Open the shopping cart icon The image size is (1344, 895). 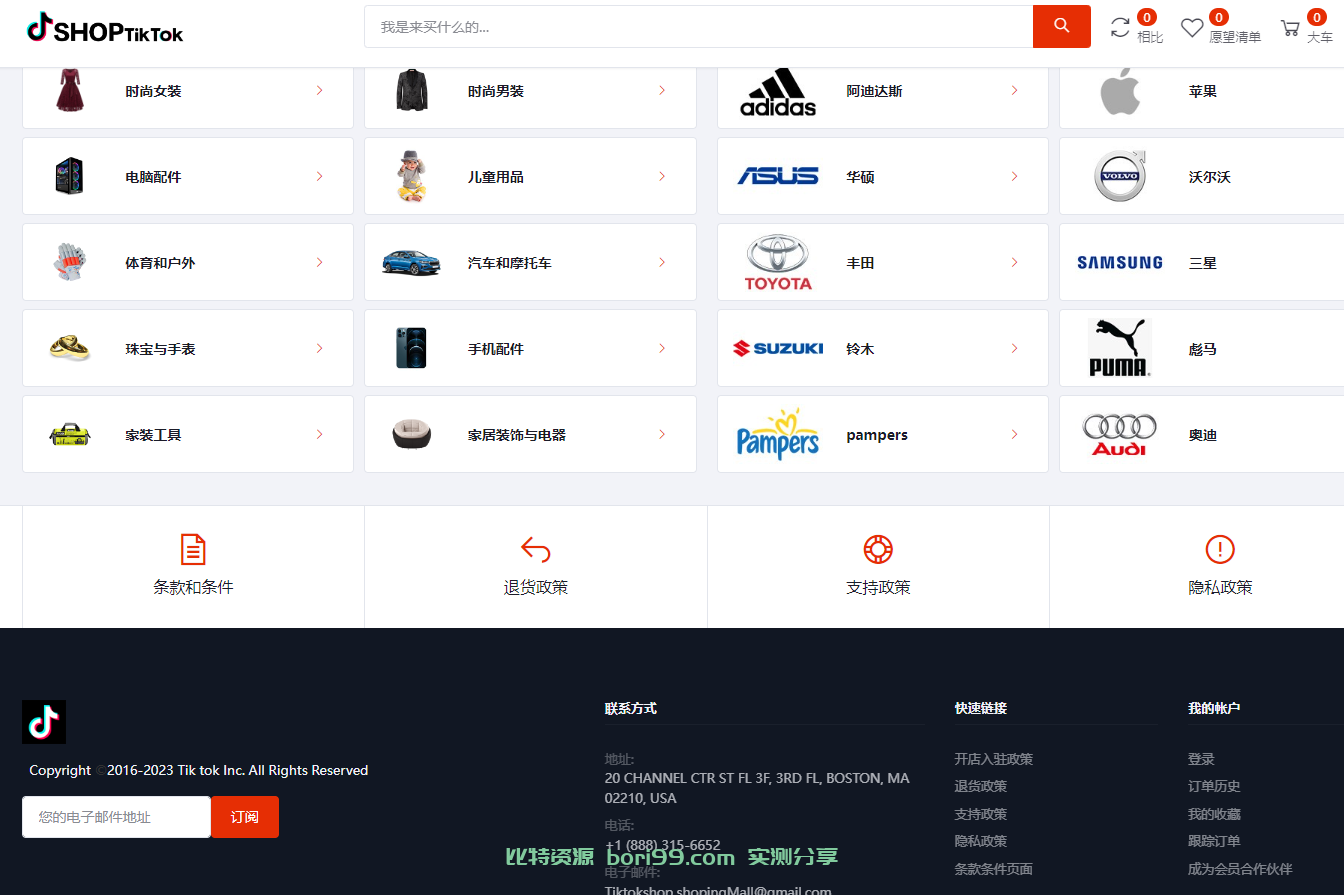tap(1290, 28)
